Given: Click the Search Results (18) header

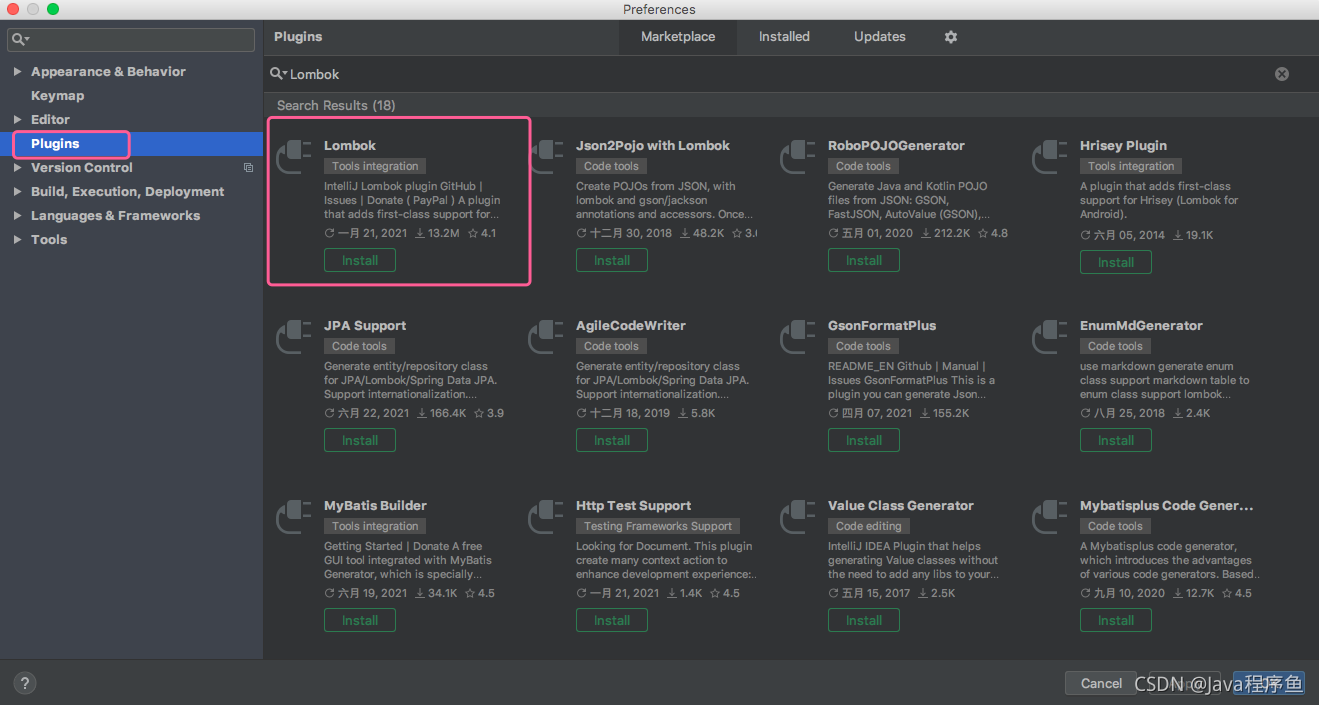Looking at the screenshot, I should point(336,105).
